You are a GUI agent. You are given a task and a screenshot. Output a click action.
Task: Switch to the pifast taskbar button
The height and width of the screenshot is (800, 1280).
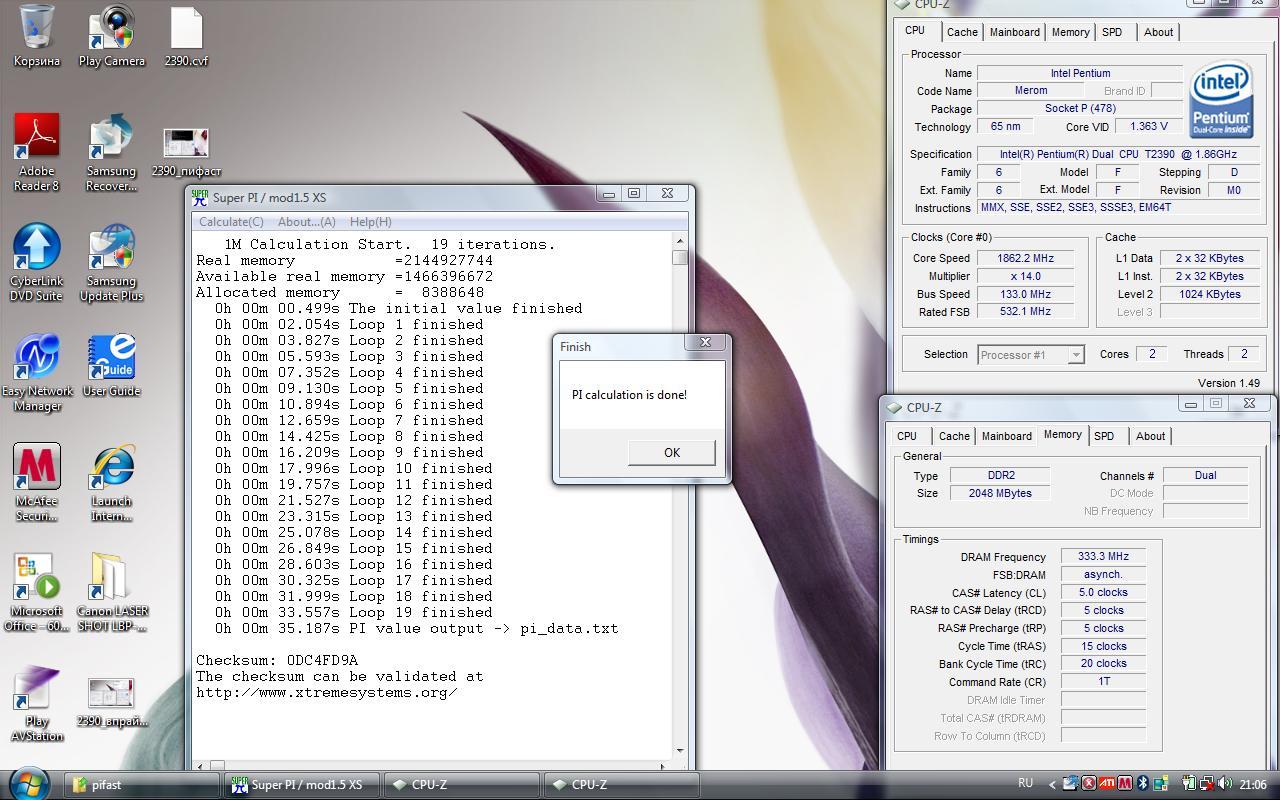pos(143,785)
